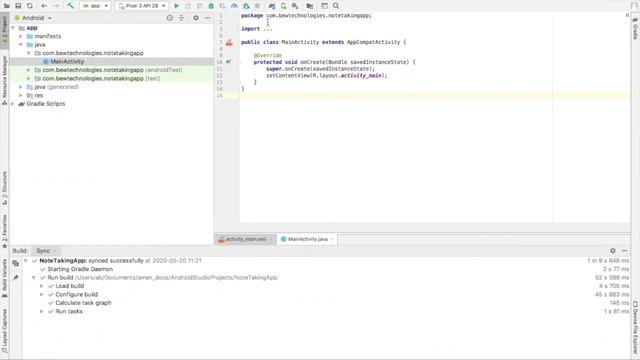Screen dimensions: 640x360
Task: Expand the androidTest package node
Action: 29,70
